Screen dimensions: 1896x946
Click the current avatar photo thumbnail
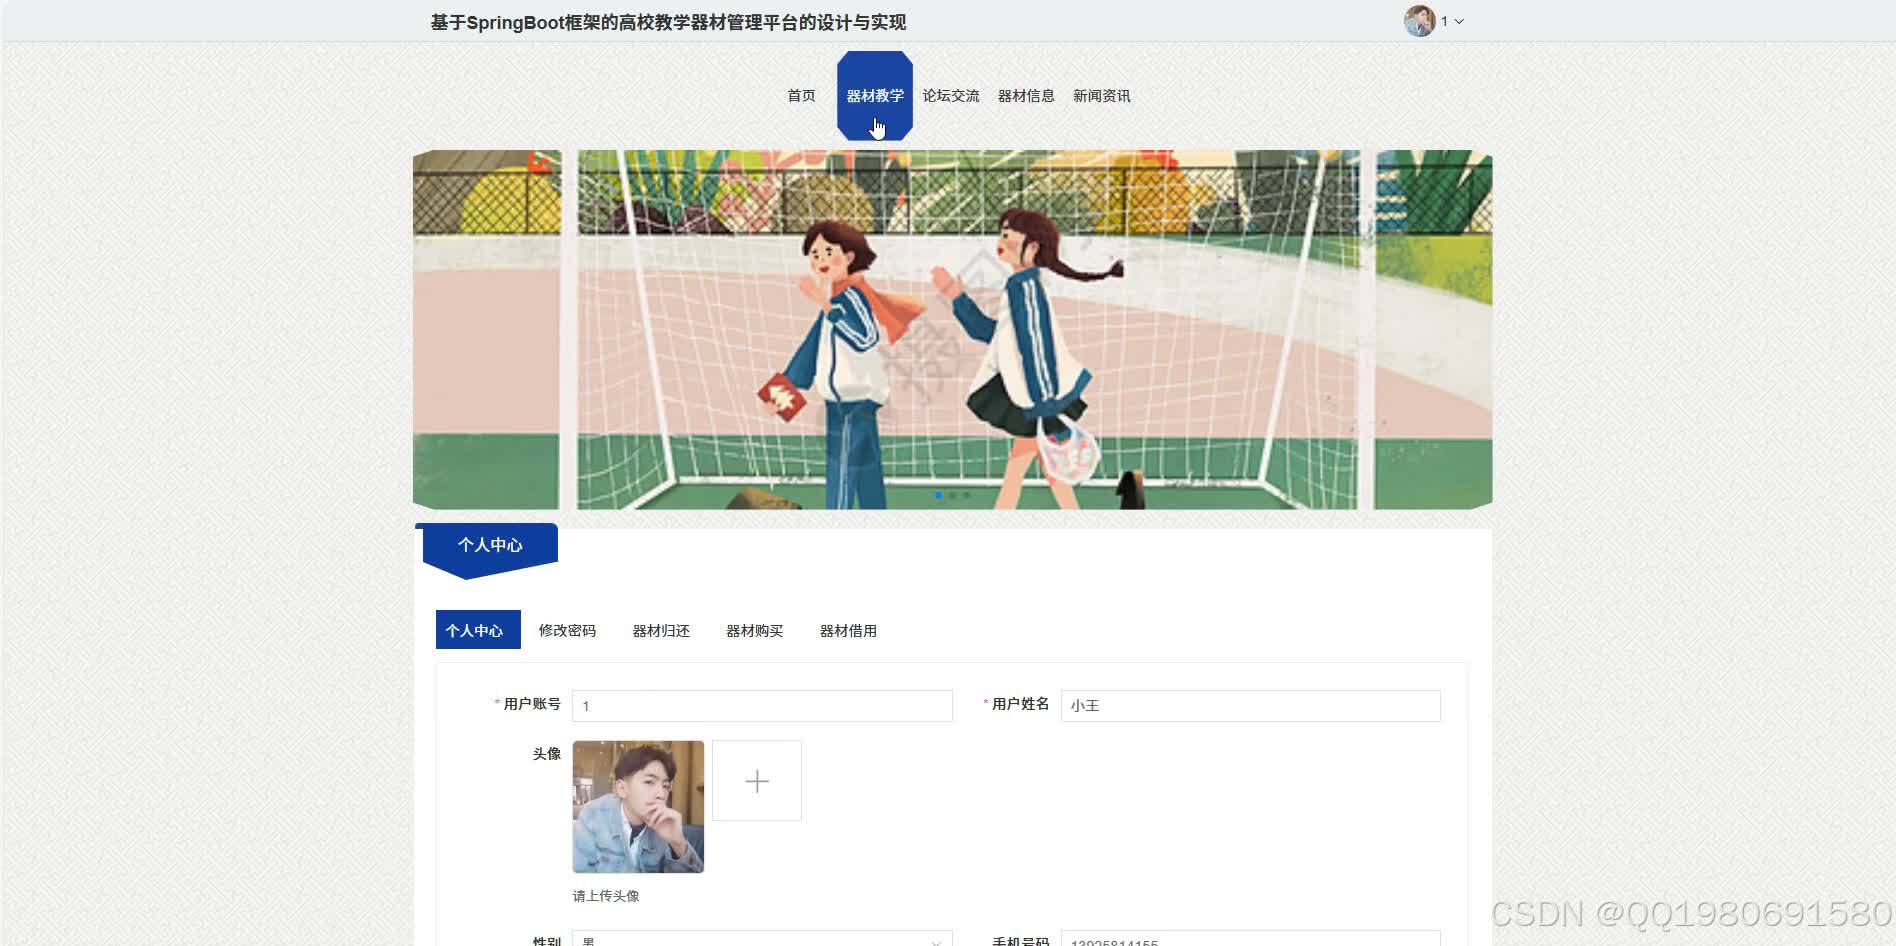coord(638,805)
